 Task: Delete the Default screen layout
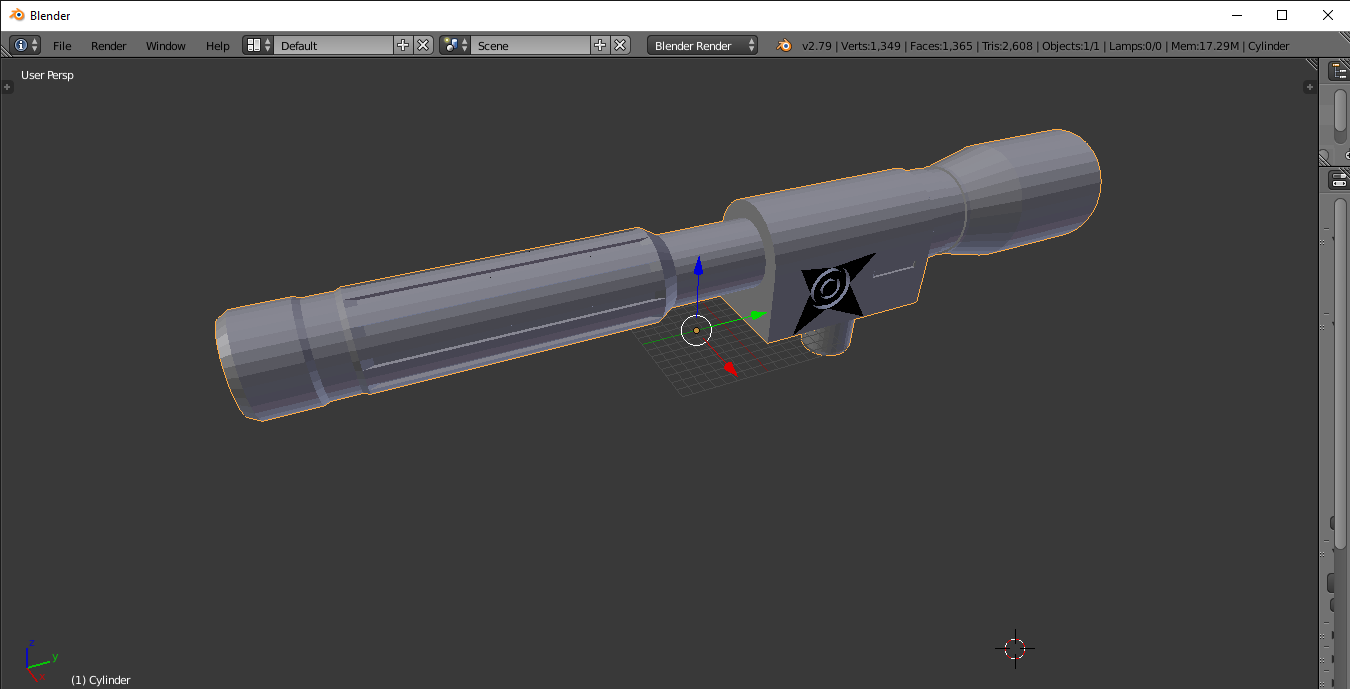tap(423, 45)
